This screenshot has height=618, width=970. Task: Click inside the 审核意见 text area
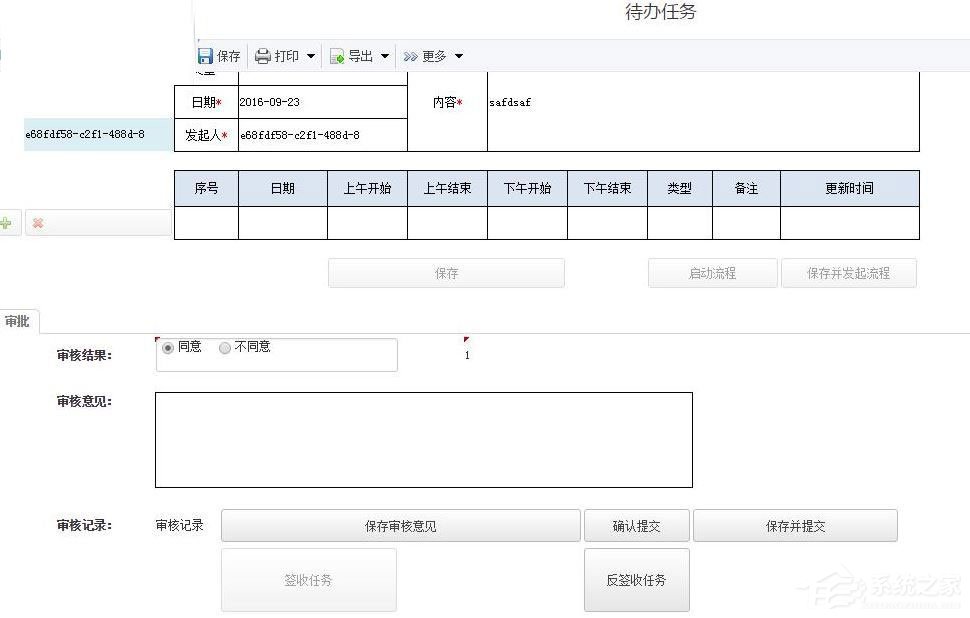tap(424, 440)
